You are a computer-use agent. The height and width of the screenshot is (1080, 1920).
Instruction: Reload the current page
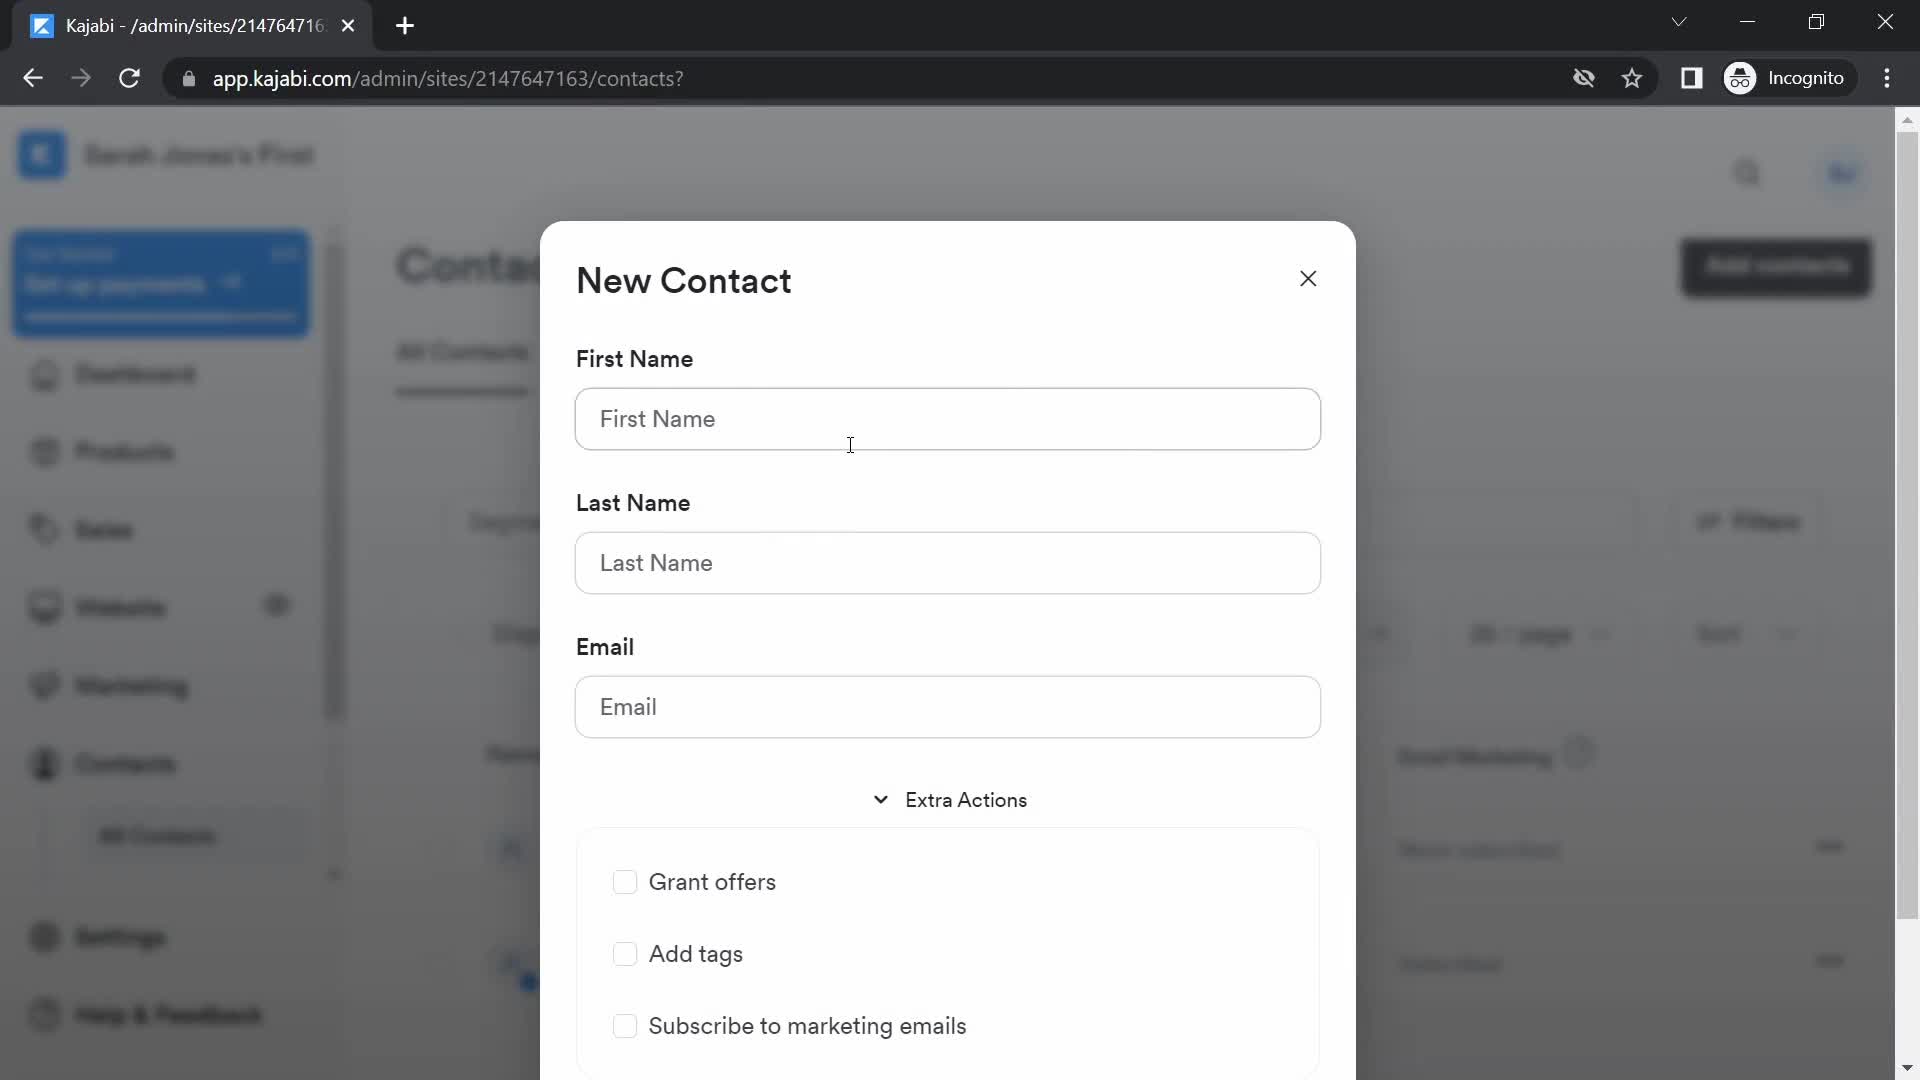(129, 78)
